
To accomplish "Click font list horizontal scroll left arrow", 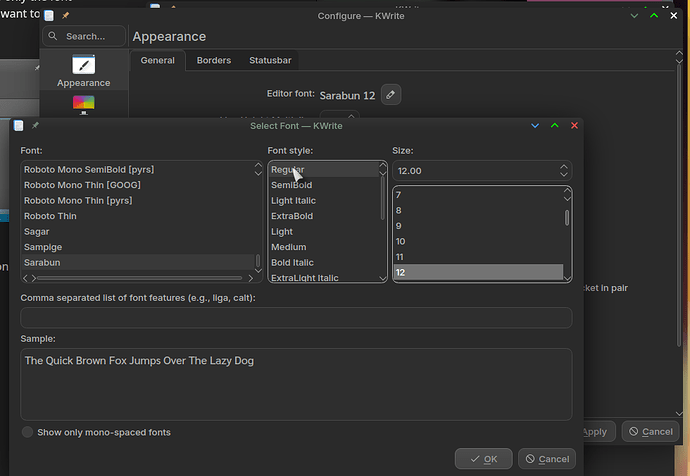I will click(x=25, y=278).
